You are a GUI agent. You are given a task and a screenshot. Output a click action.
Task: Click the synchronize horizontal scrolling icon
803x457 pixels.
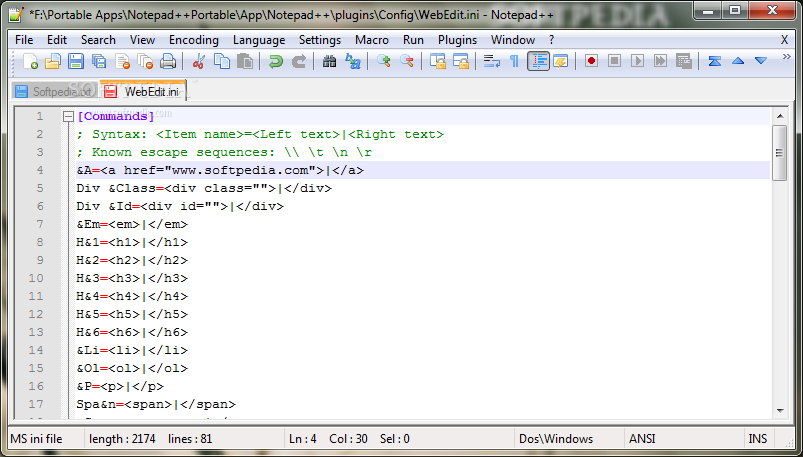click(461, 61)
